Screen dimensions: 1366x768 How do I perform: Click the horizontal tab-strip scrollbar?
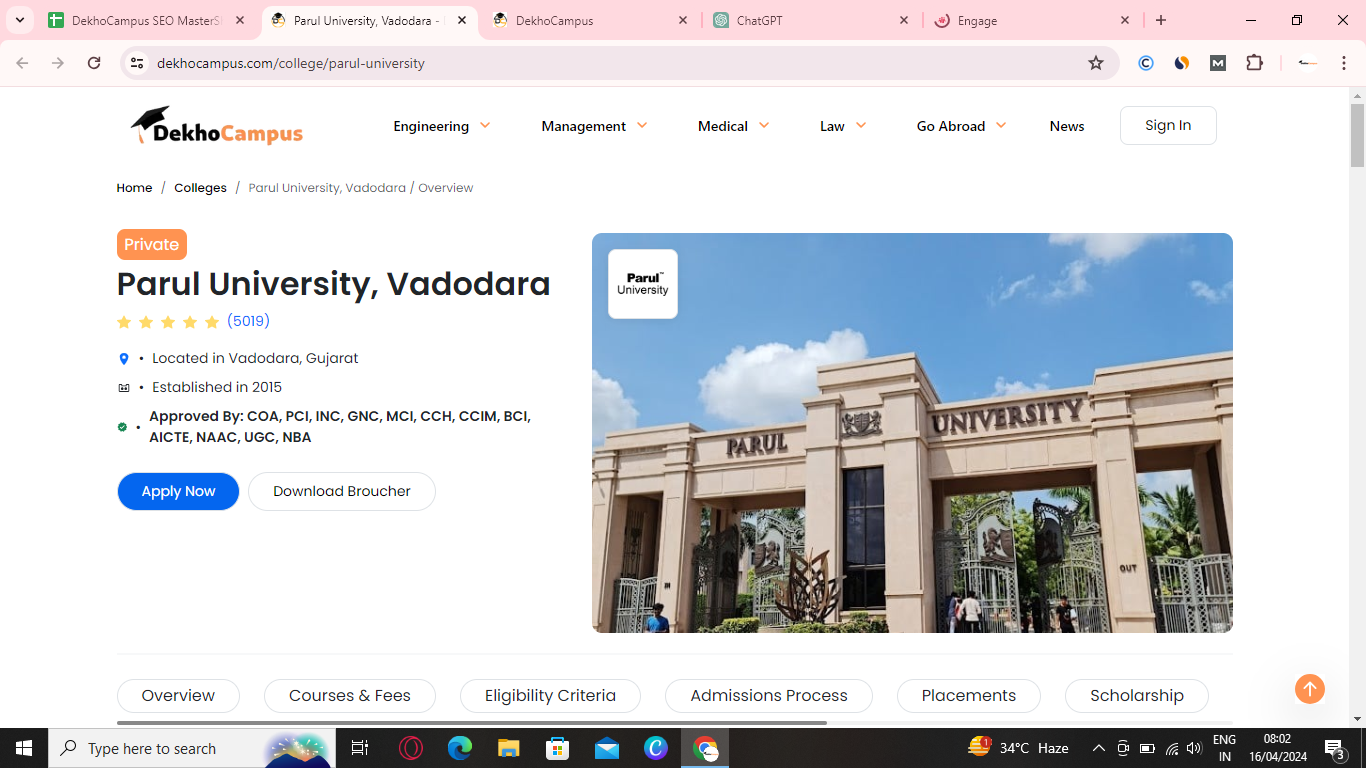tap(472, 722)
